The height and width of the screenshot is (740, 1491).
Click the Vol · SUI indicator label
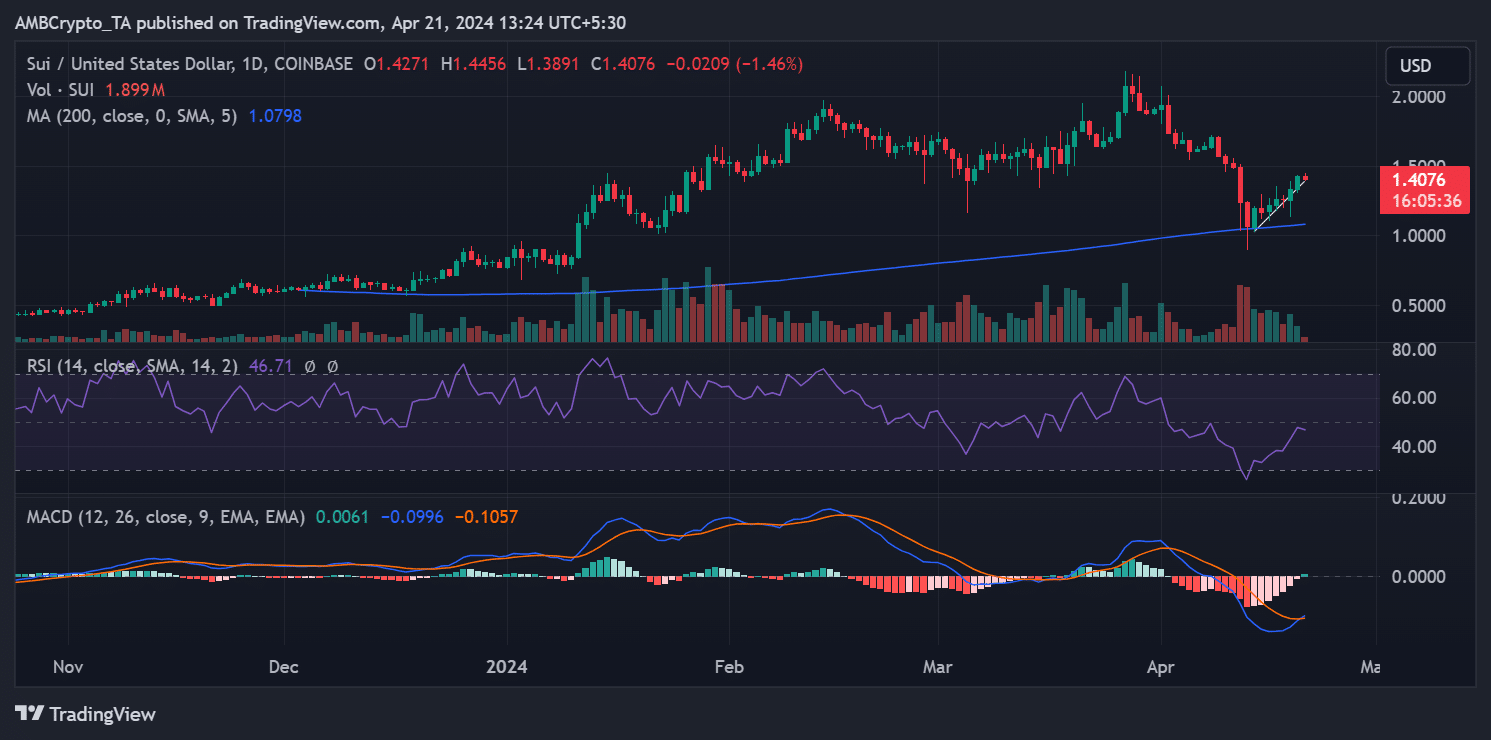(x=61, y=90)
